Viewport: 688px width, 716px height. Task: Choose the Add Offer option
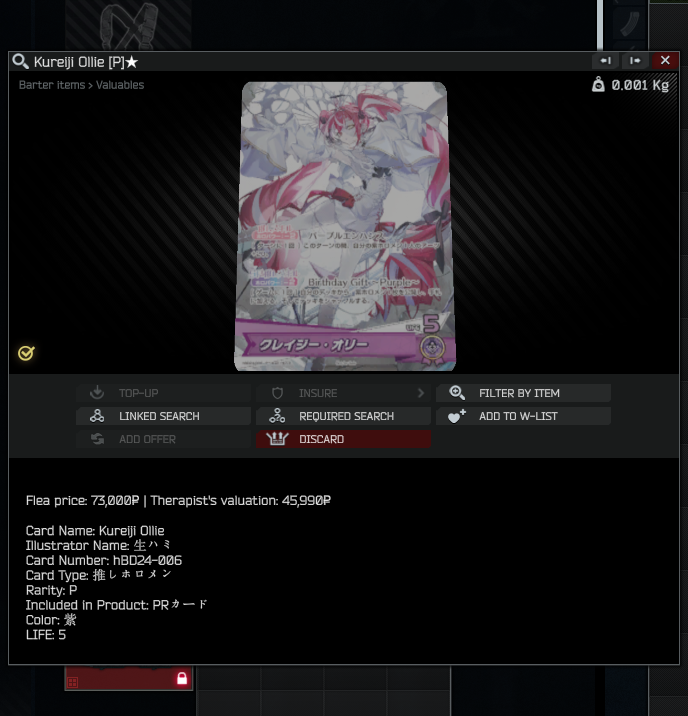click(163, 439)
